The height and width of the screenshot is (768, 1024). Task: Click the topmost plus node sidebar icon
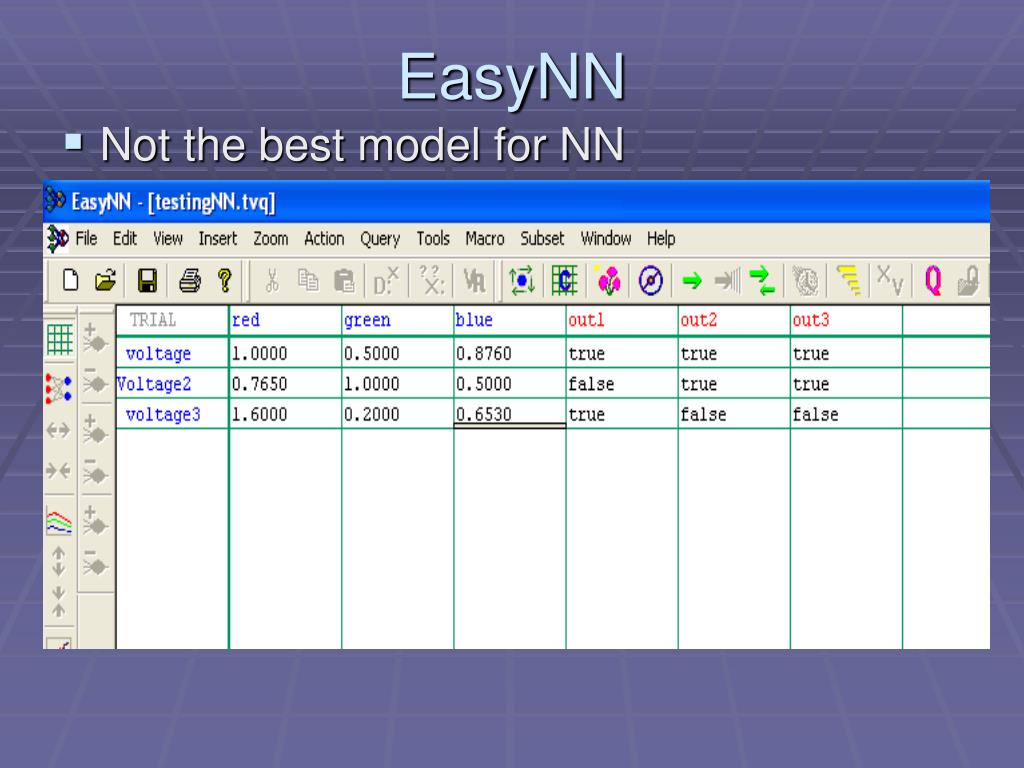[95, 338]
